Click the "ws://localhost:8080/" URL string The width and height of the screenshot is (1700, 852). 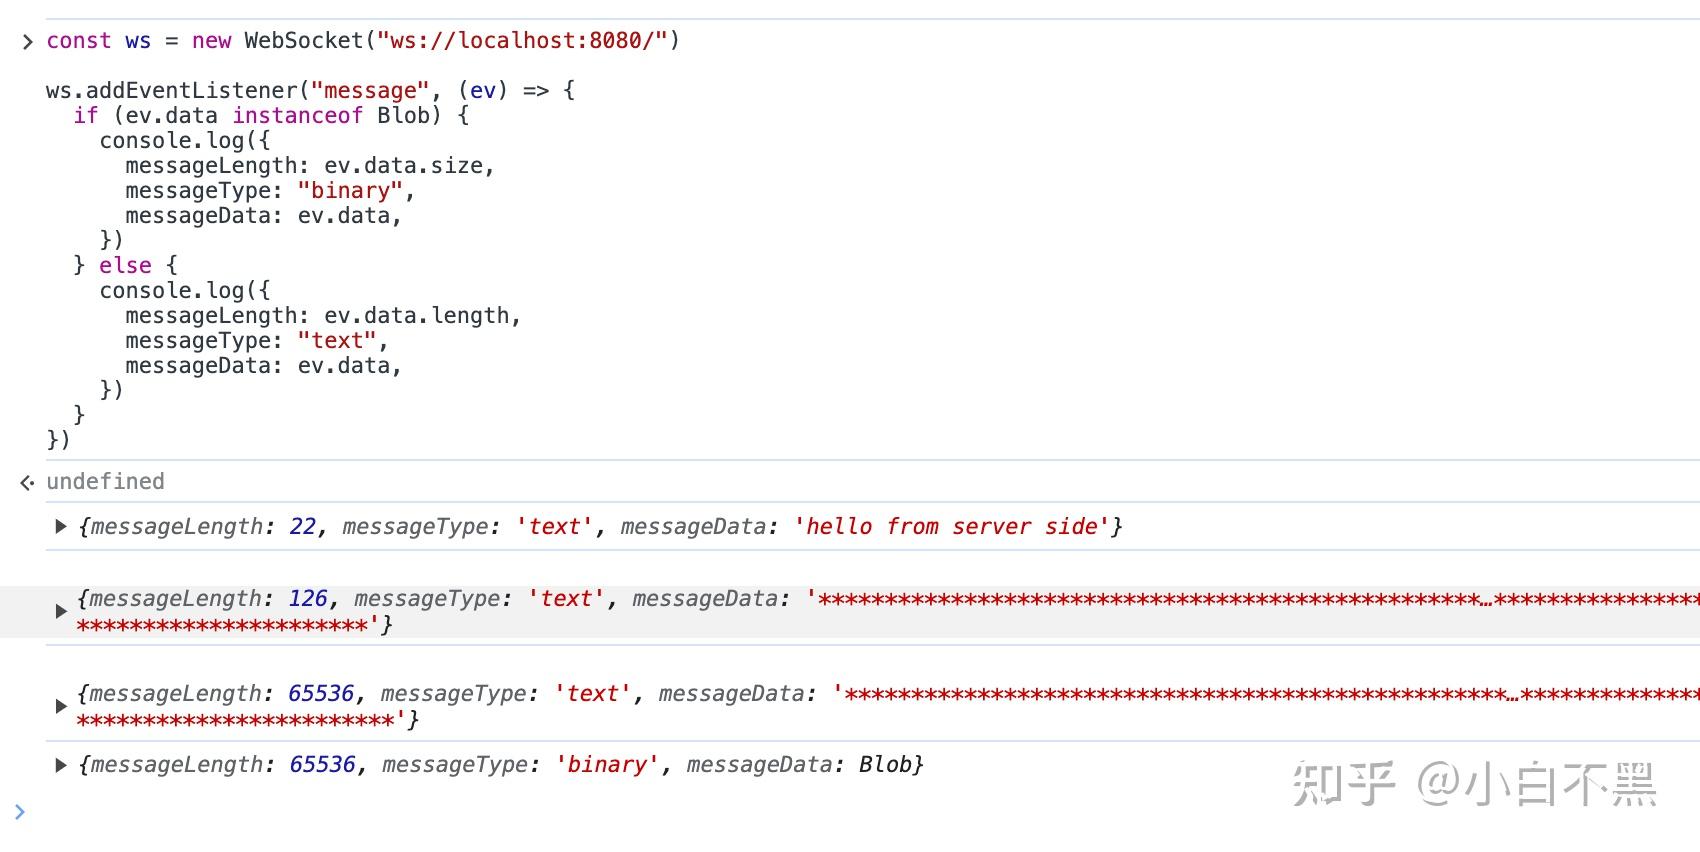(x=522, y=41)
